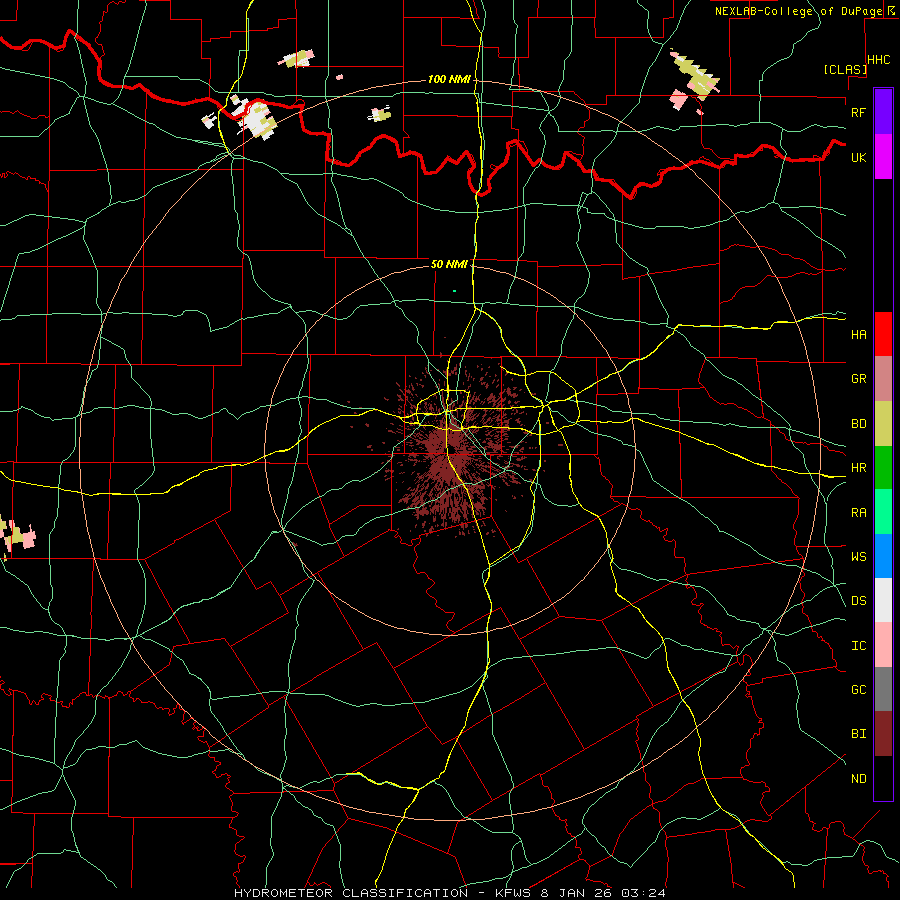Click the 'BI' legend label

[x=859, y=734]
